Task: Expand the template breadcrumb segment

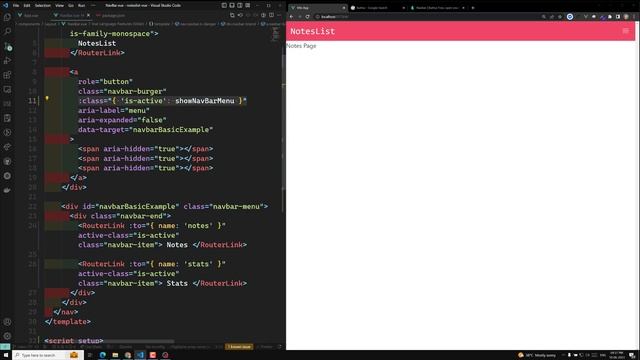Action: point(160,24)
